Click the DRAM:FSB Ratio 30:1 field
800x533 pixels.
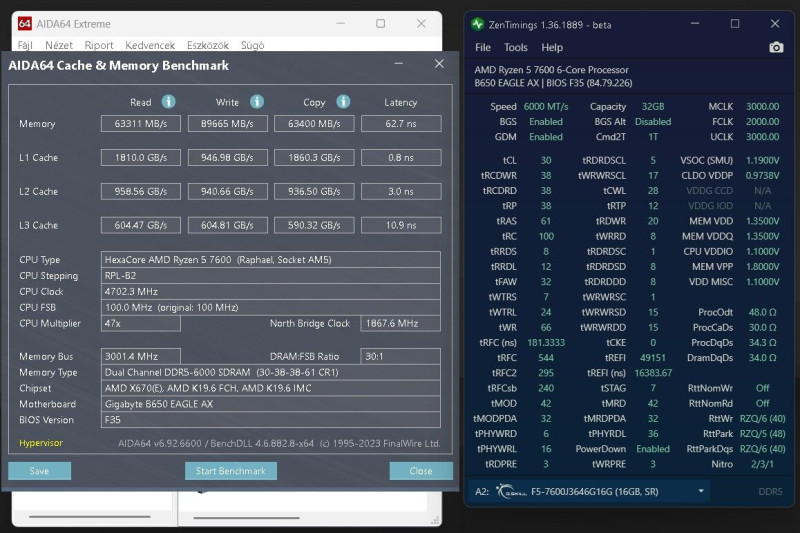pos(401,356)
